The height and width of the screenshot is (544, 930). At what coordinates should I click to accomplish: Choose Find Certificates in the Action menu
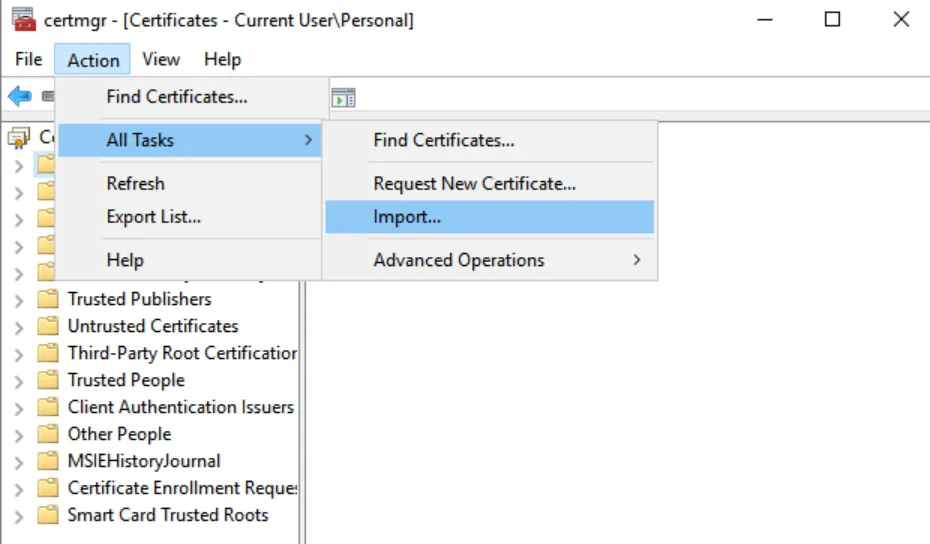(x=190, y=97)
